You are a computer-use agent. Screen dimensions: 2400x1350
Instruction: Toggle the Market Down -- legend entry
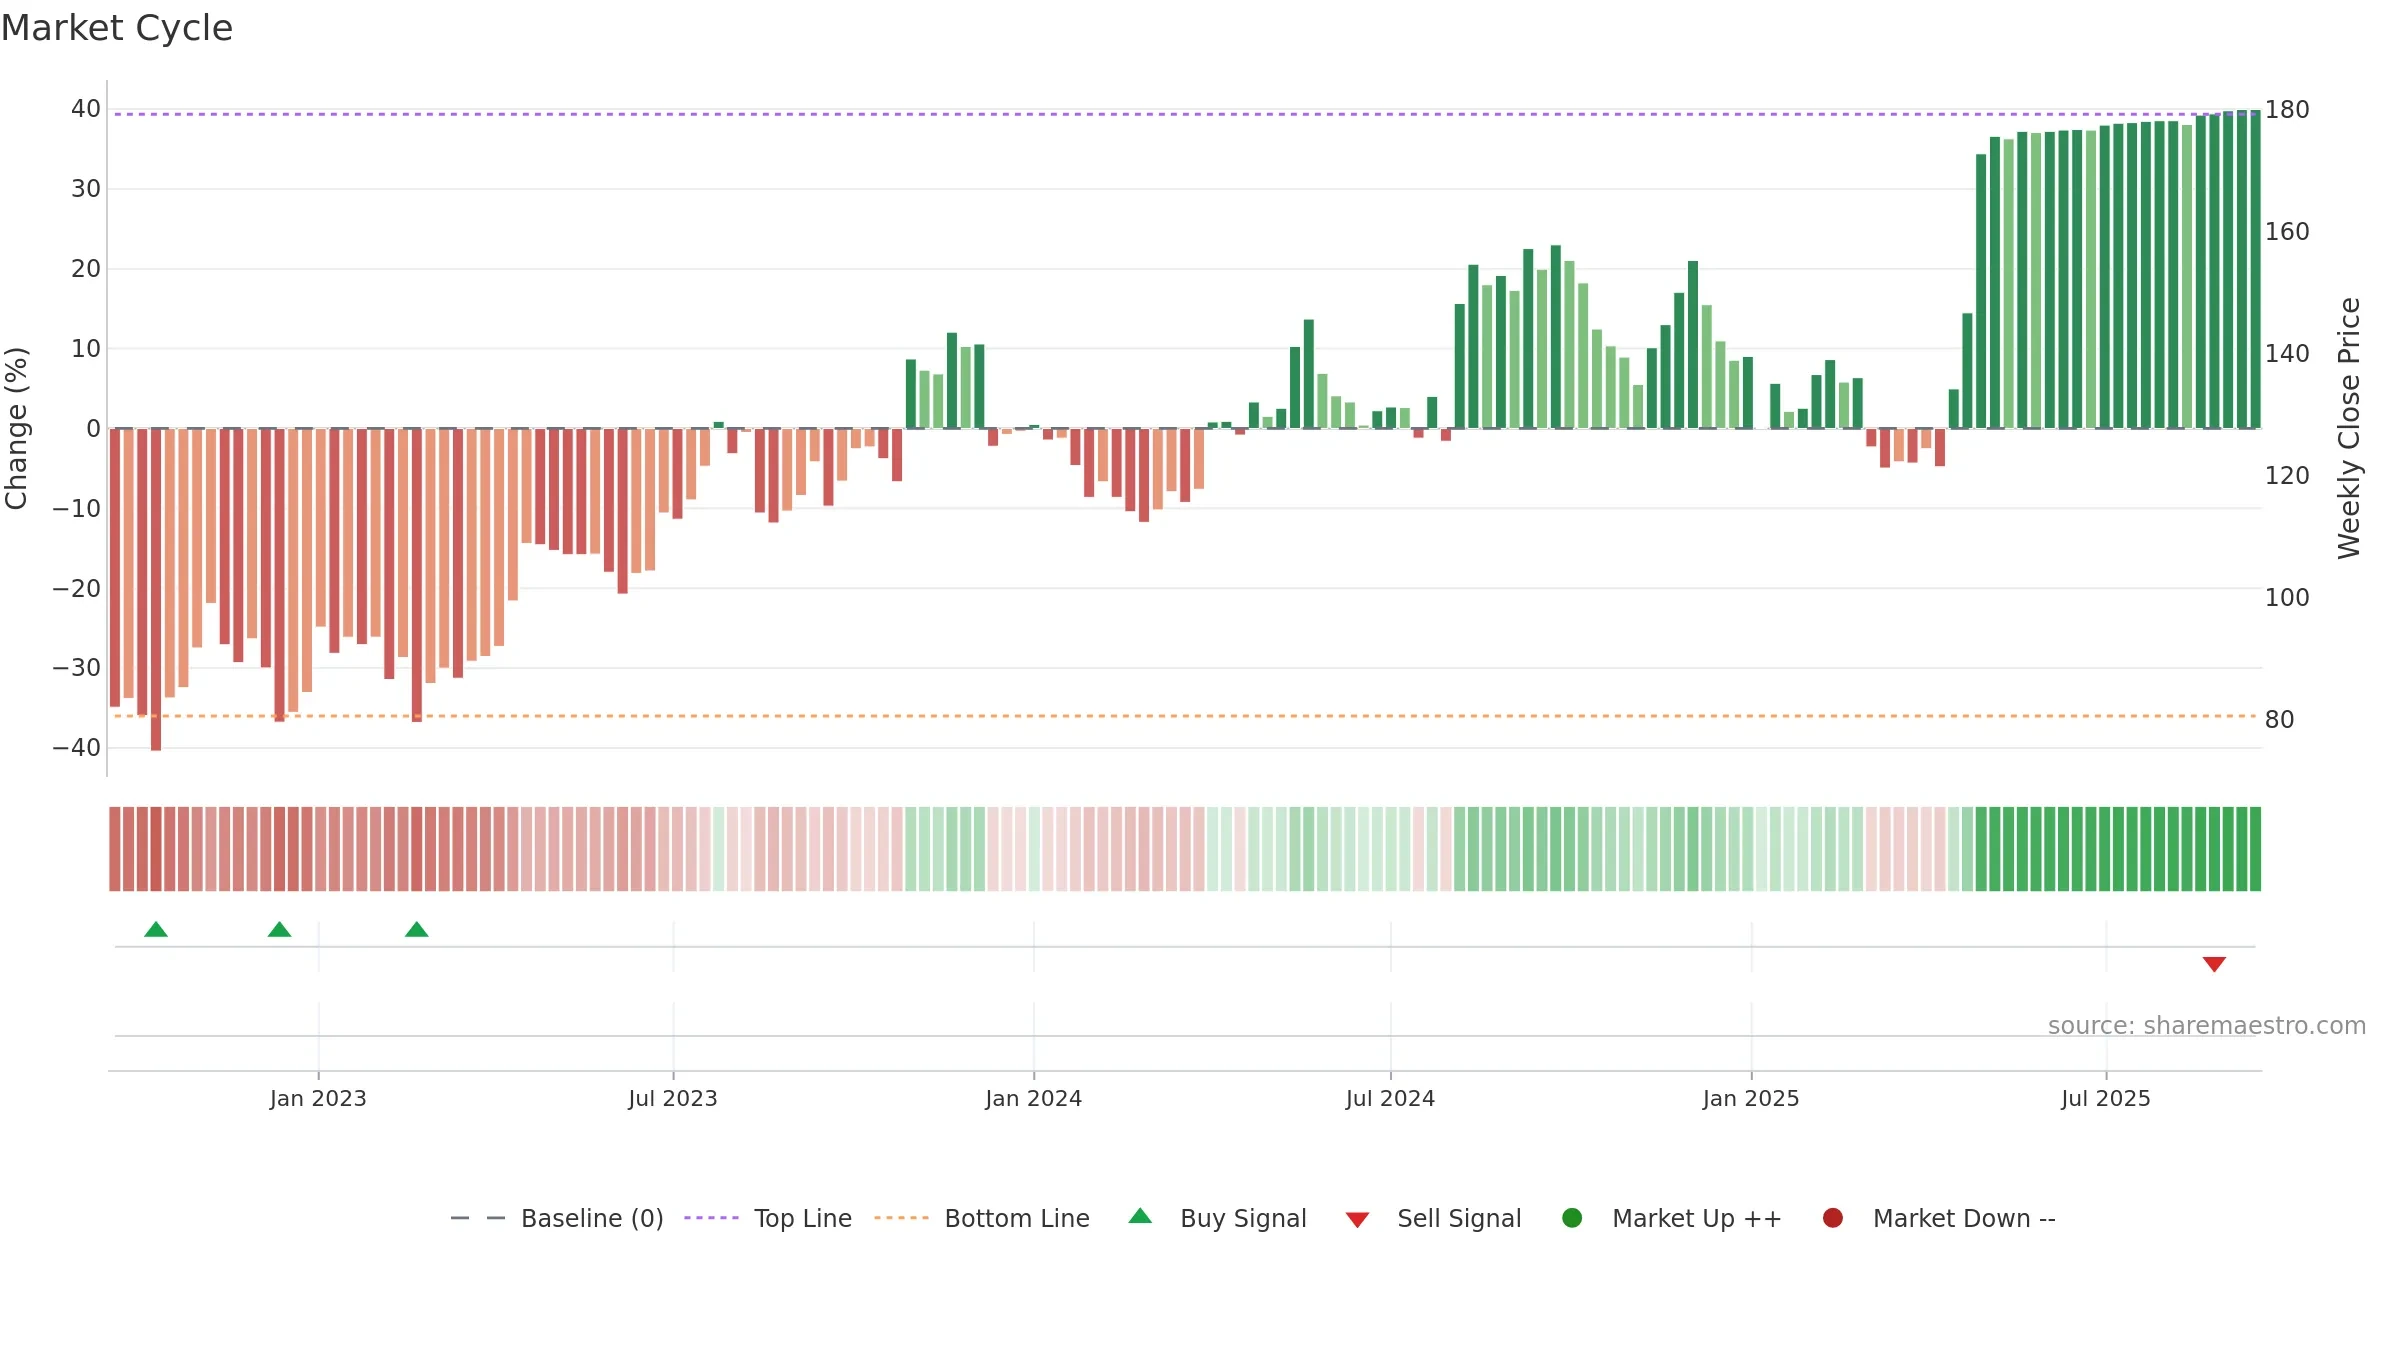[1939, 1218]
